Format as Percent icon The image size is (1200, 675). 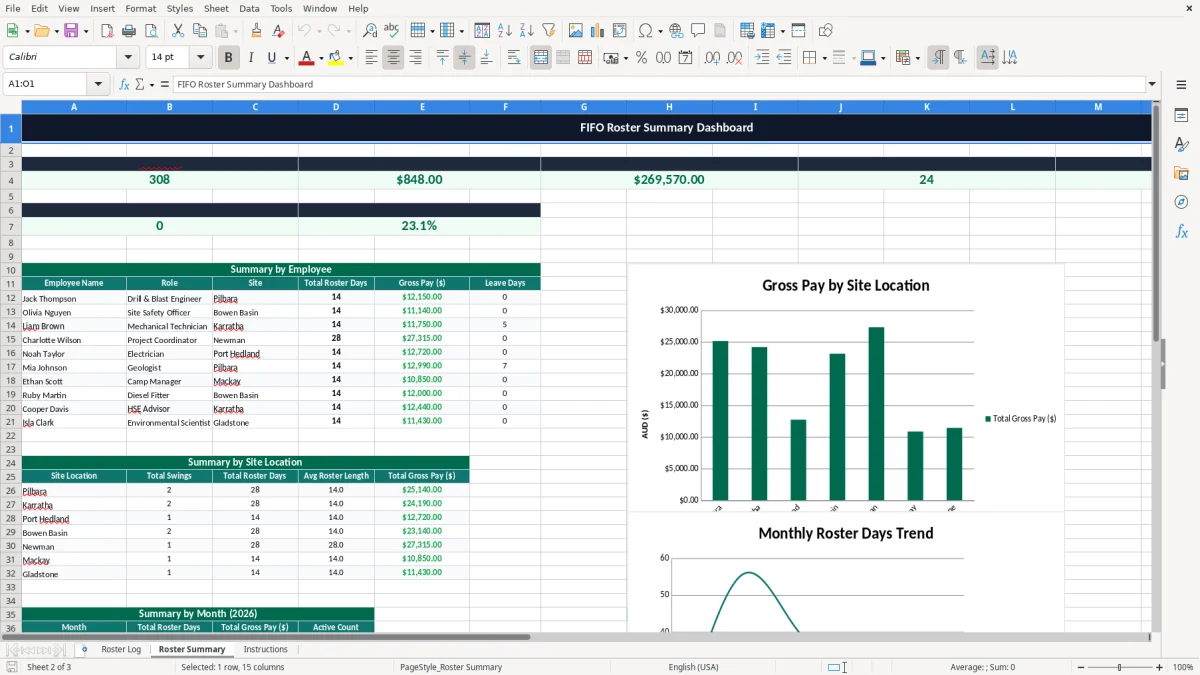coord(641,58)
